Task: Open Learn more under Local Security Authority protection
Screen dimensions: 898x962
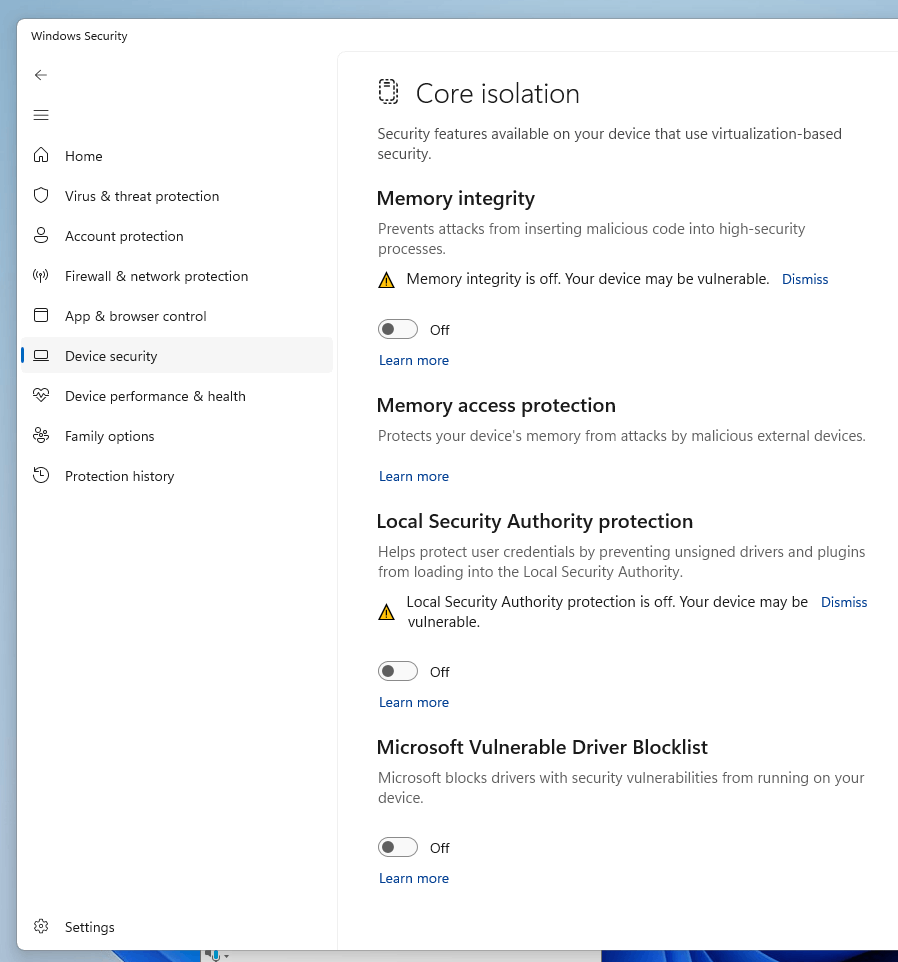Action: [413, 702]
